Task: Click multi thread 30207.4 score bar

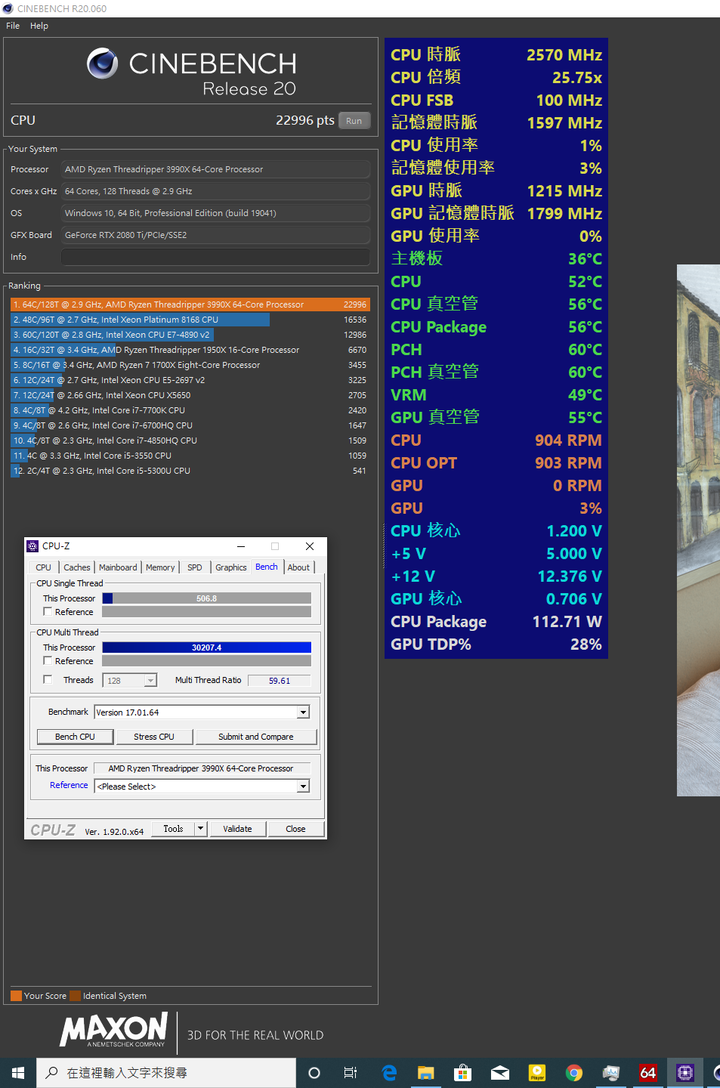Action: (x=207, y=647)
